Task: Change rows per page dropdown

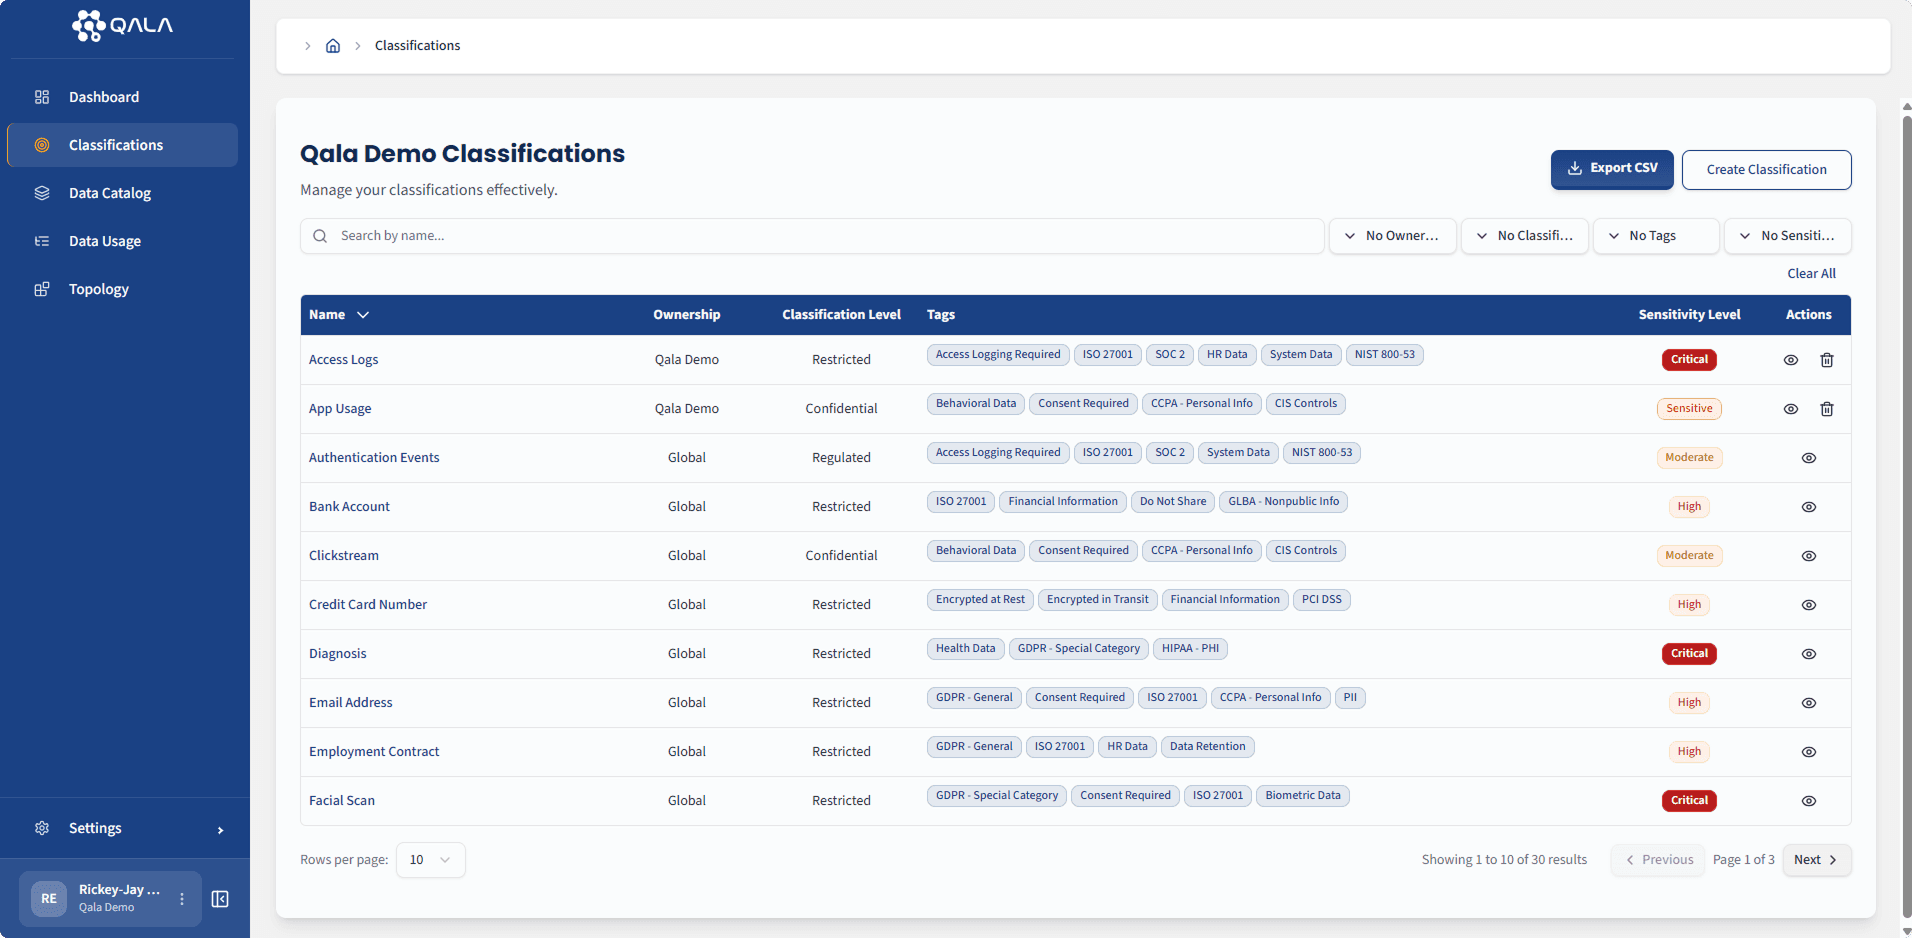Action: [430, 860]
